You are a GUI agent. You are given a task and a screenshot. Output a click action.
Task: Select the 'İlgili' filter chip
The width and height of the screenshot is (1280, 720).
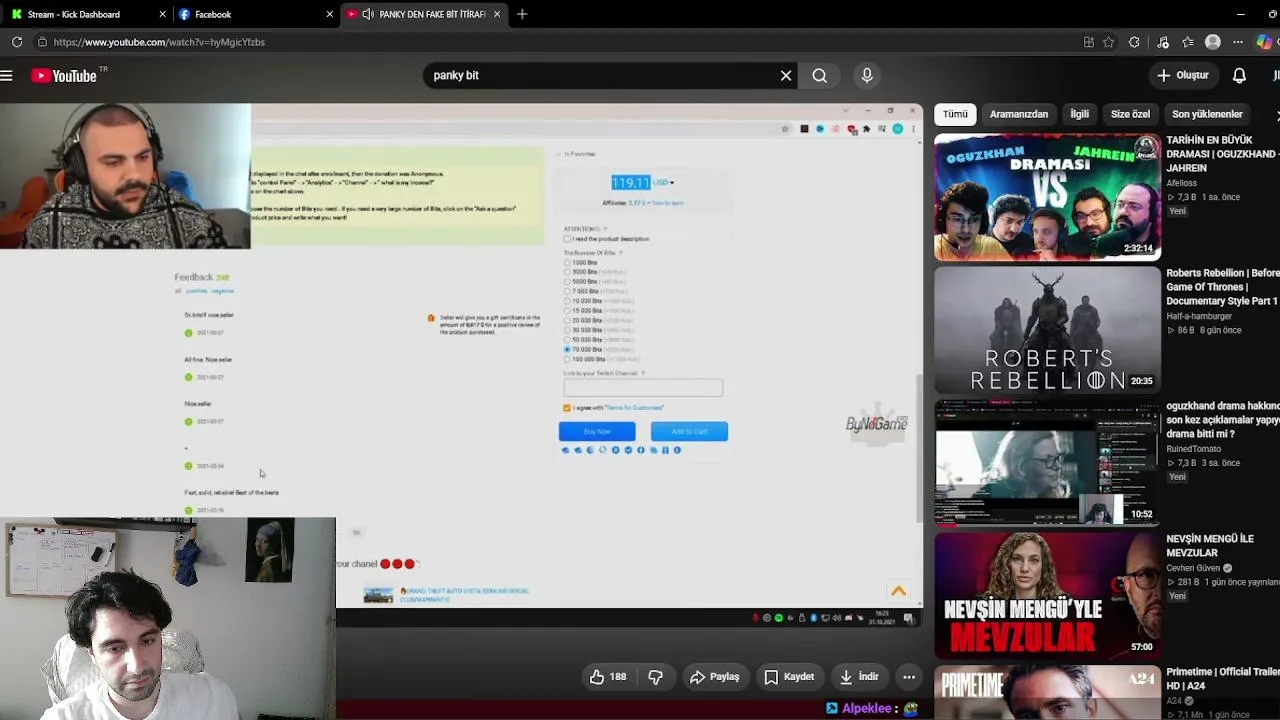click(1079, 114)
